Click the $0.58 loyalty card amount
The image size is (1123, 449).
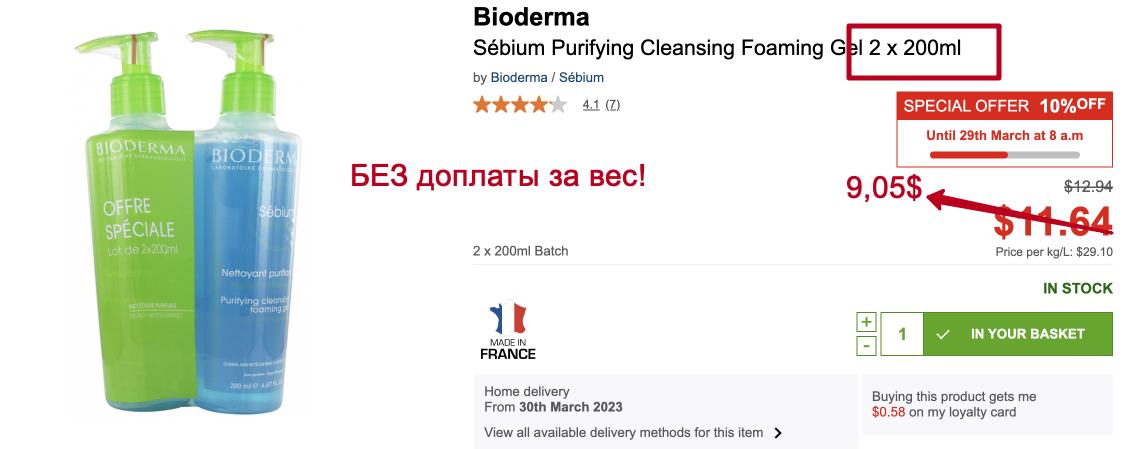point(888,412)
